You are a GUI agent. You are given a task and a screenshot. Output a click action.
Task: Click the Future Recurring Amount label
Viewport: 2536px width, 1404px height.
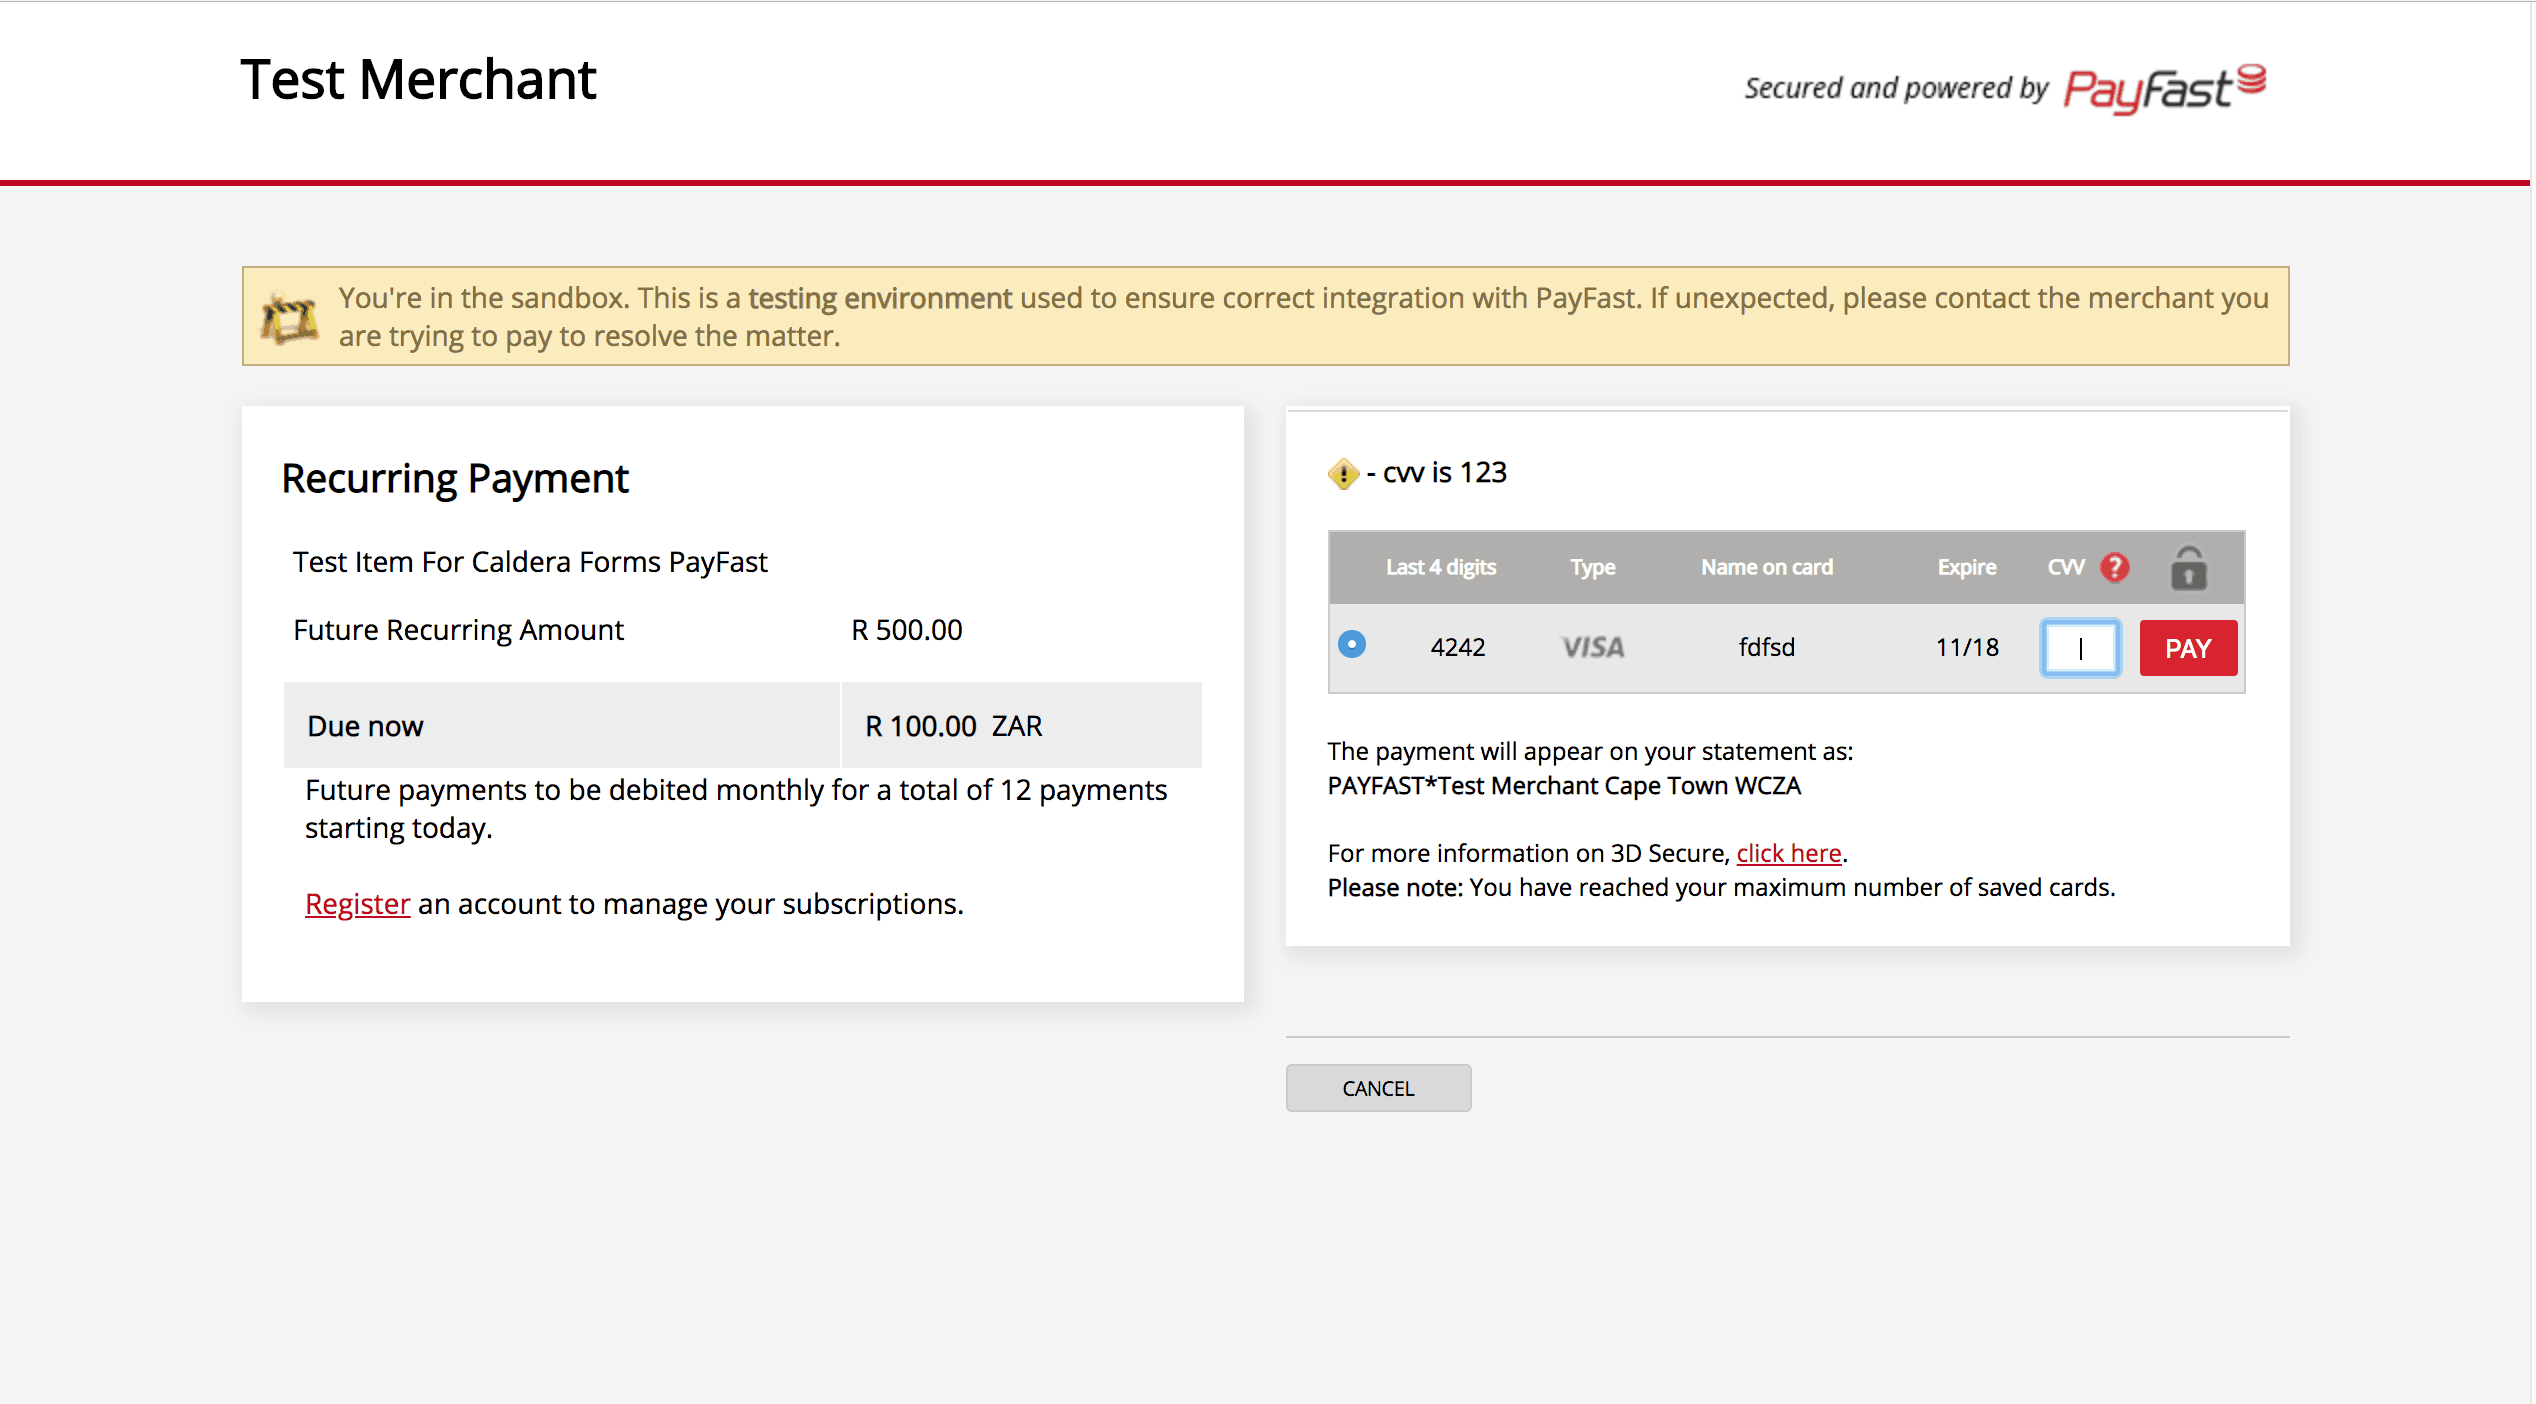tap(458, 630)
